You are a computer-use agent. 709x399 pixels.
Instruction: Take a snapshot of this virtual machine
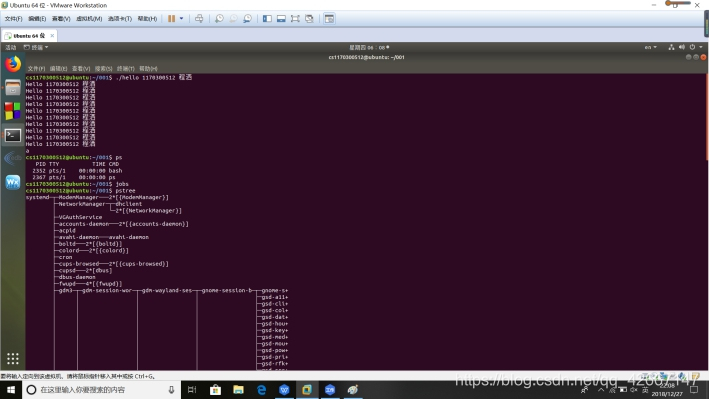pyautogui.click(x=219, y=19)
